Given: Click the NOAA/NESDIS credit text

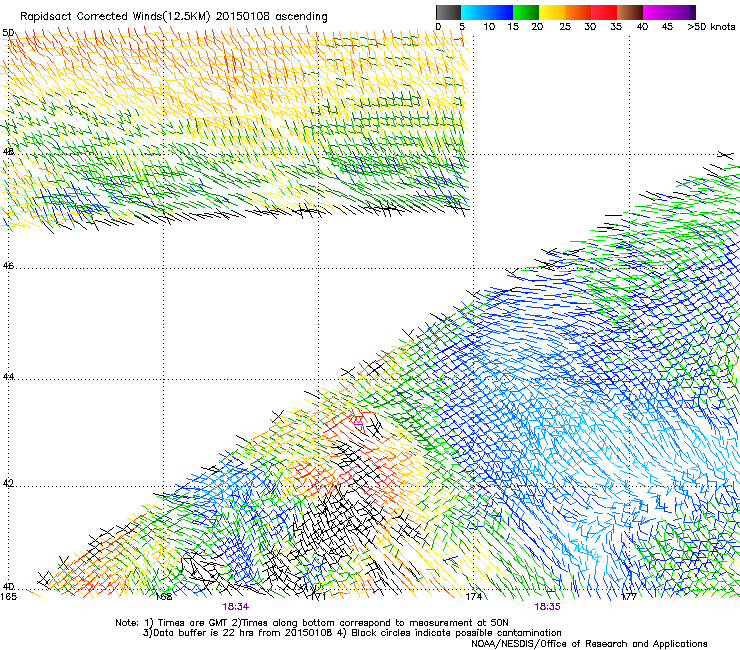Looking at the screenshot, I should point(589,644).
